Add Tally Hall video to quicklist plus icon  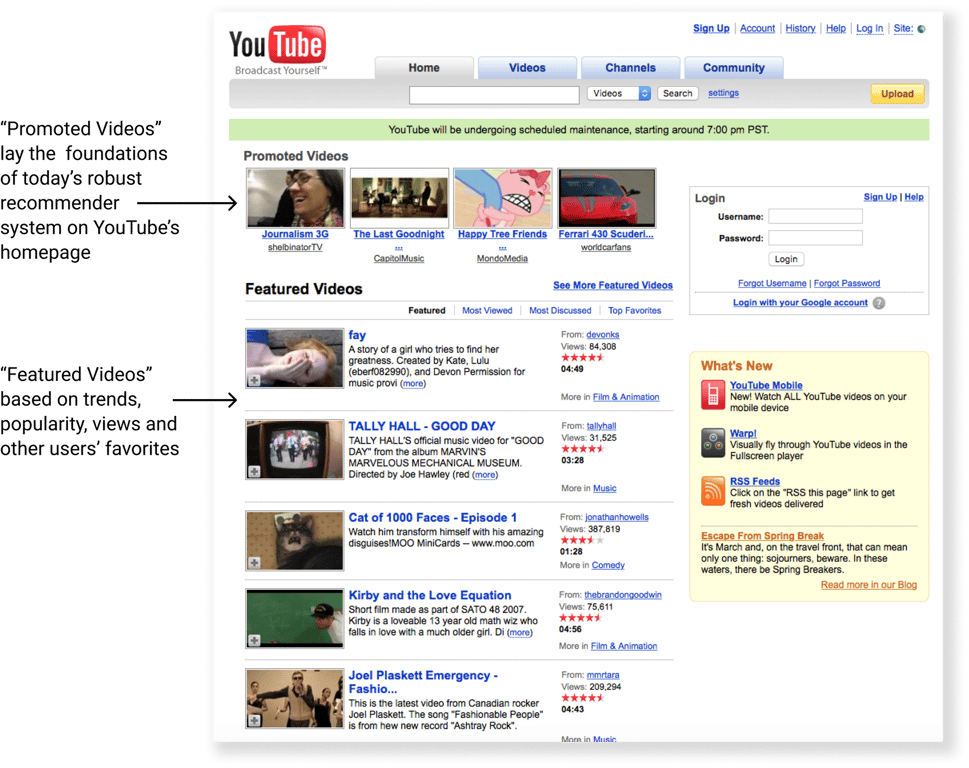click(x=254, y=471)
